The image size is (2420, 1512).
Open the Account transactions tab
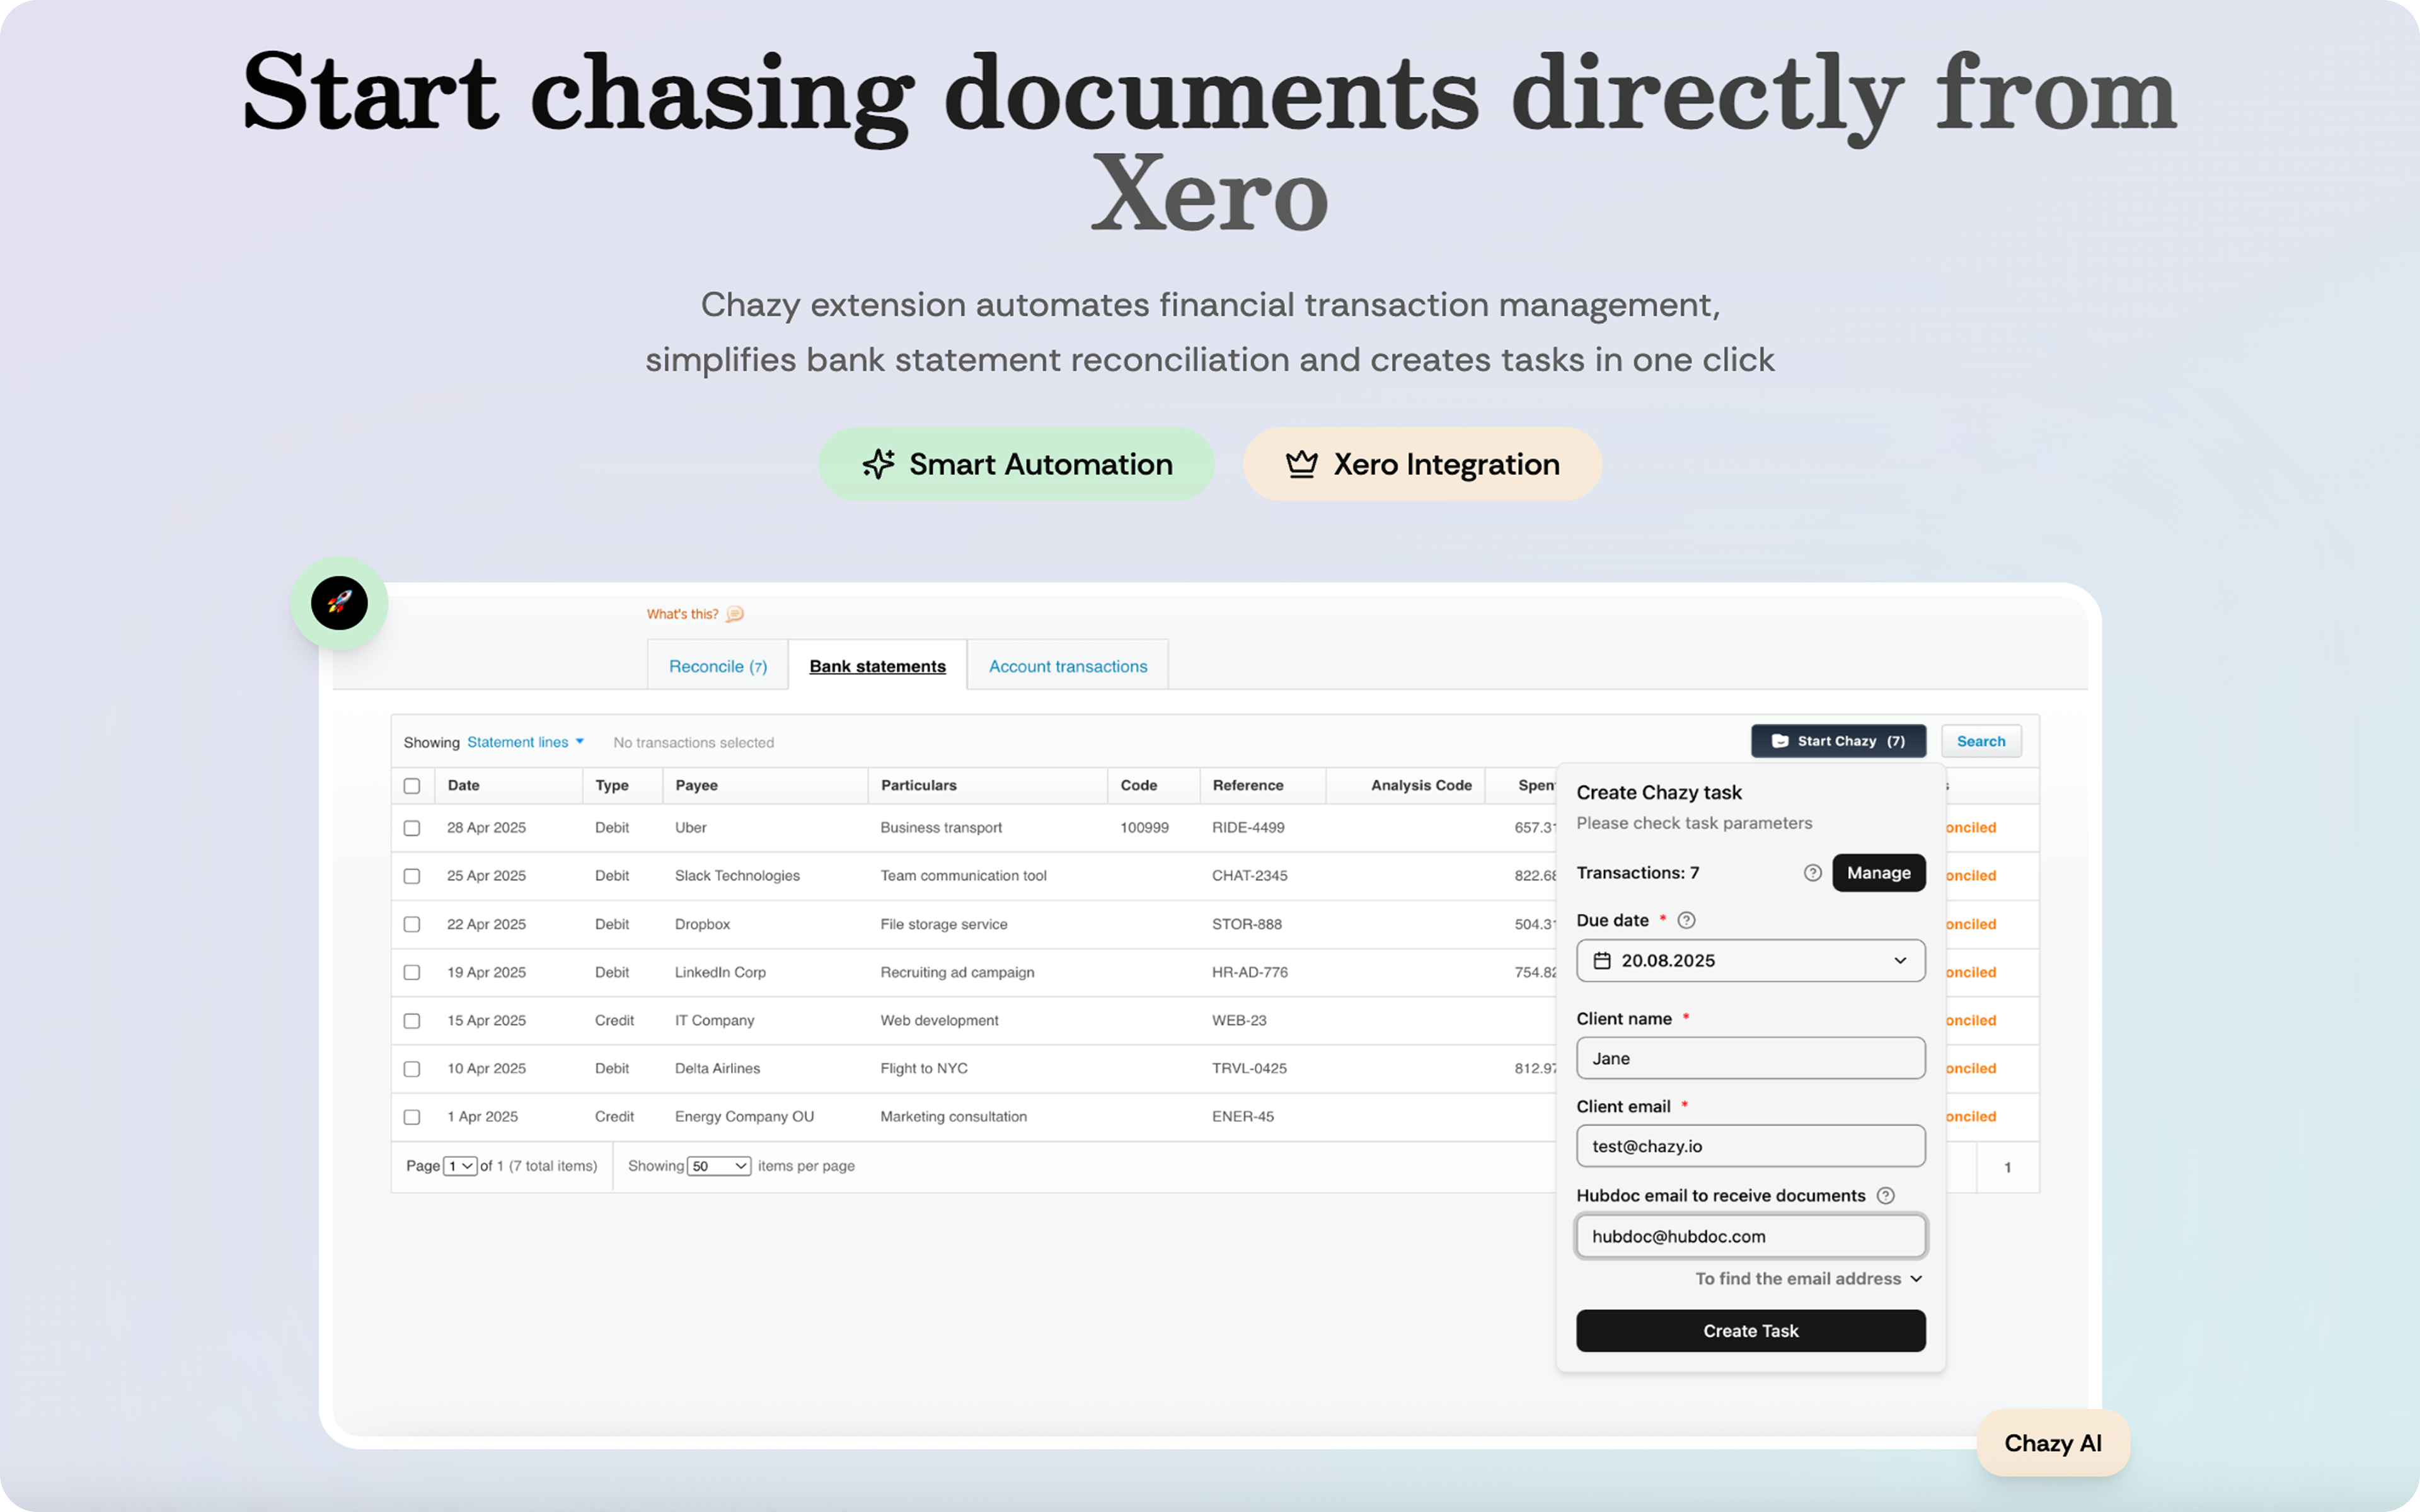tap(1067, 666)
